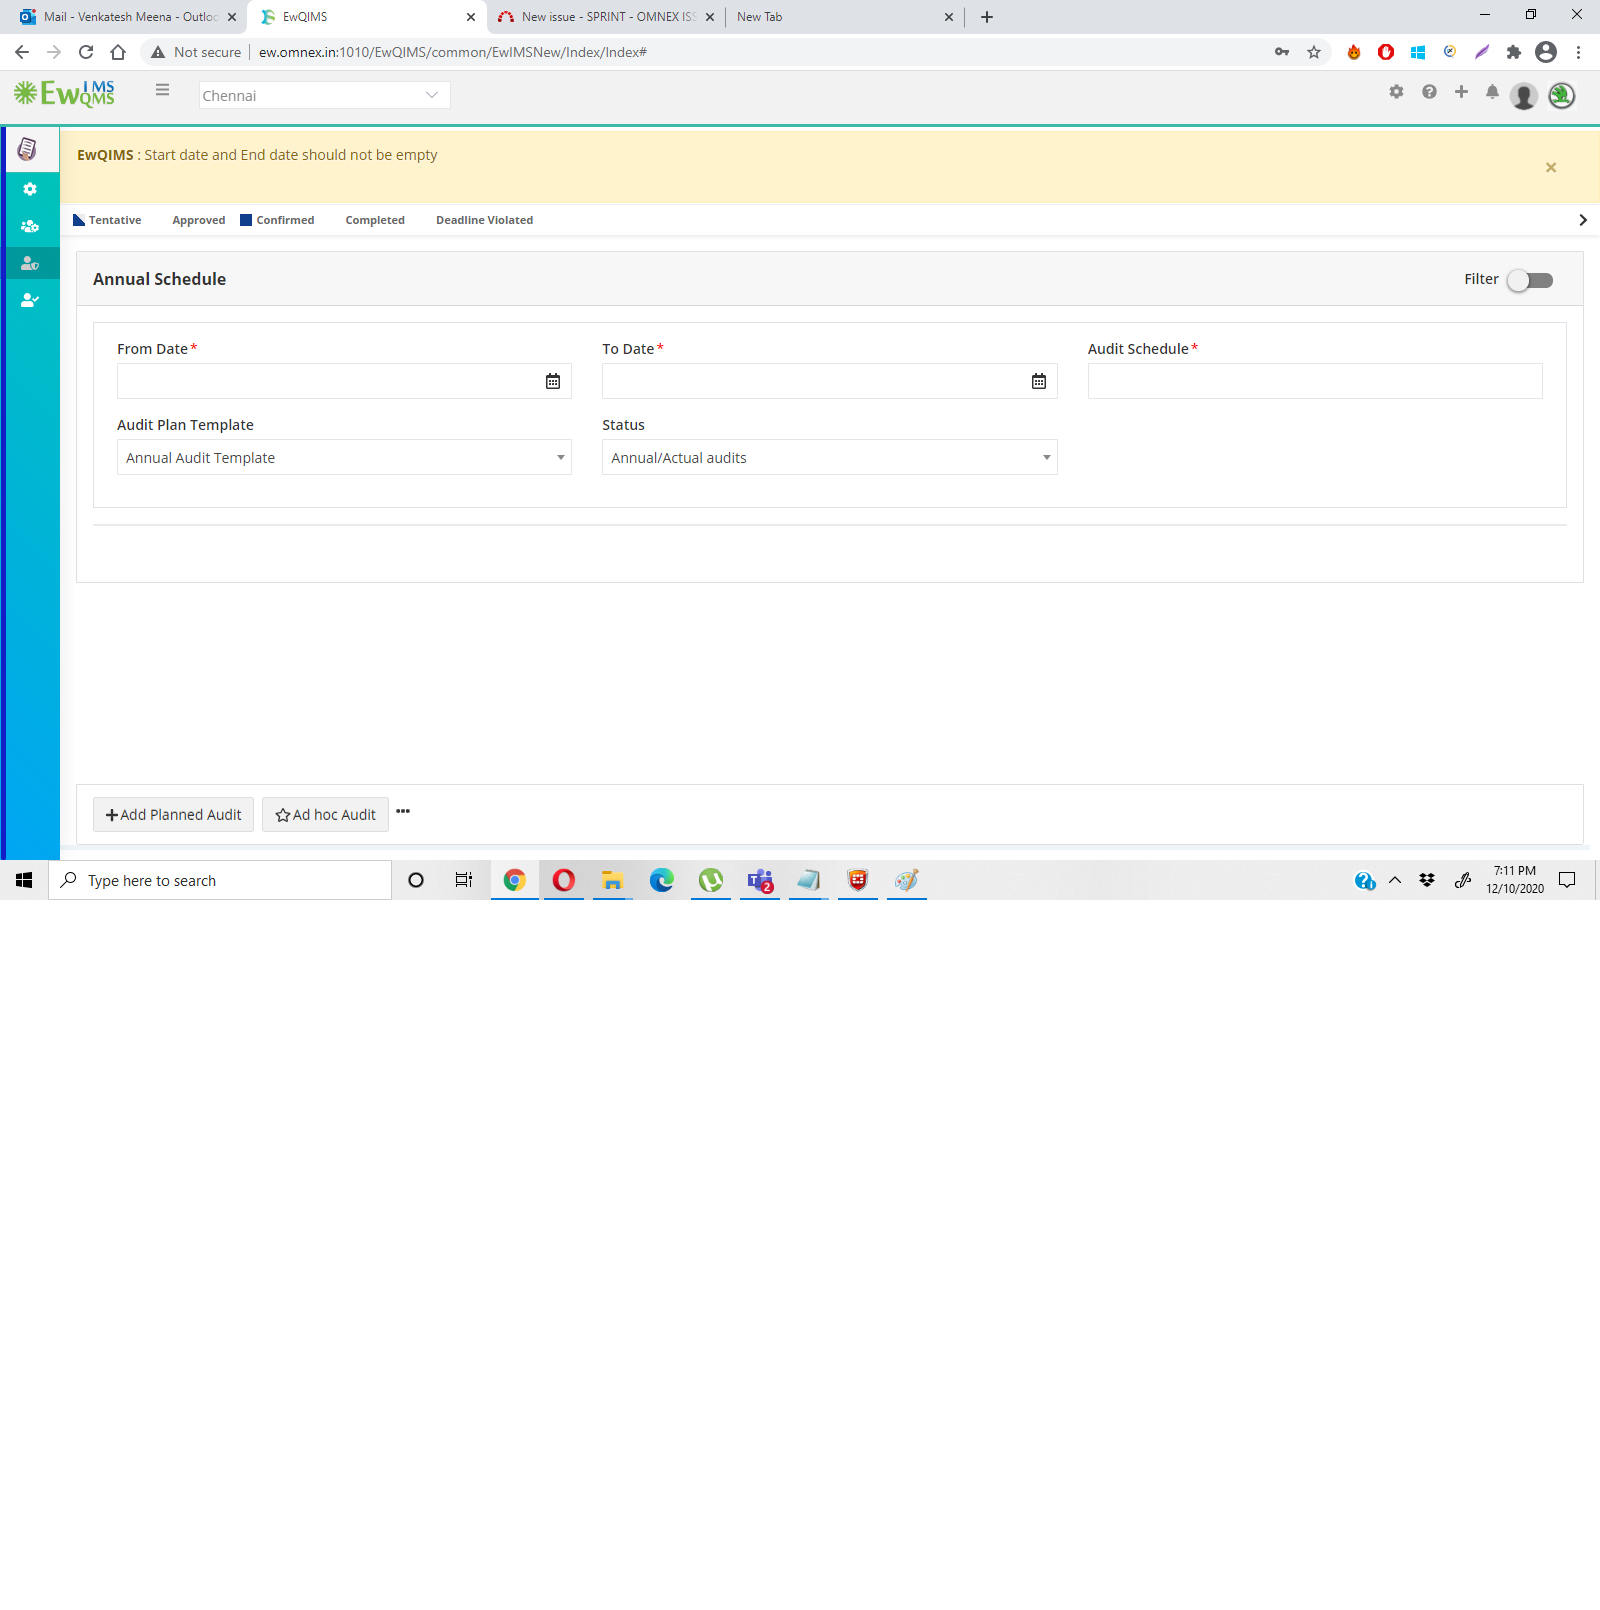The width and height of the screenshot is (1600, 1610).
Task: Open the browser extensions puzzle icon
Action: (x=1514, y=52)
